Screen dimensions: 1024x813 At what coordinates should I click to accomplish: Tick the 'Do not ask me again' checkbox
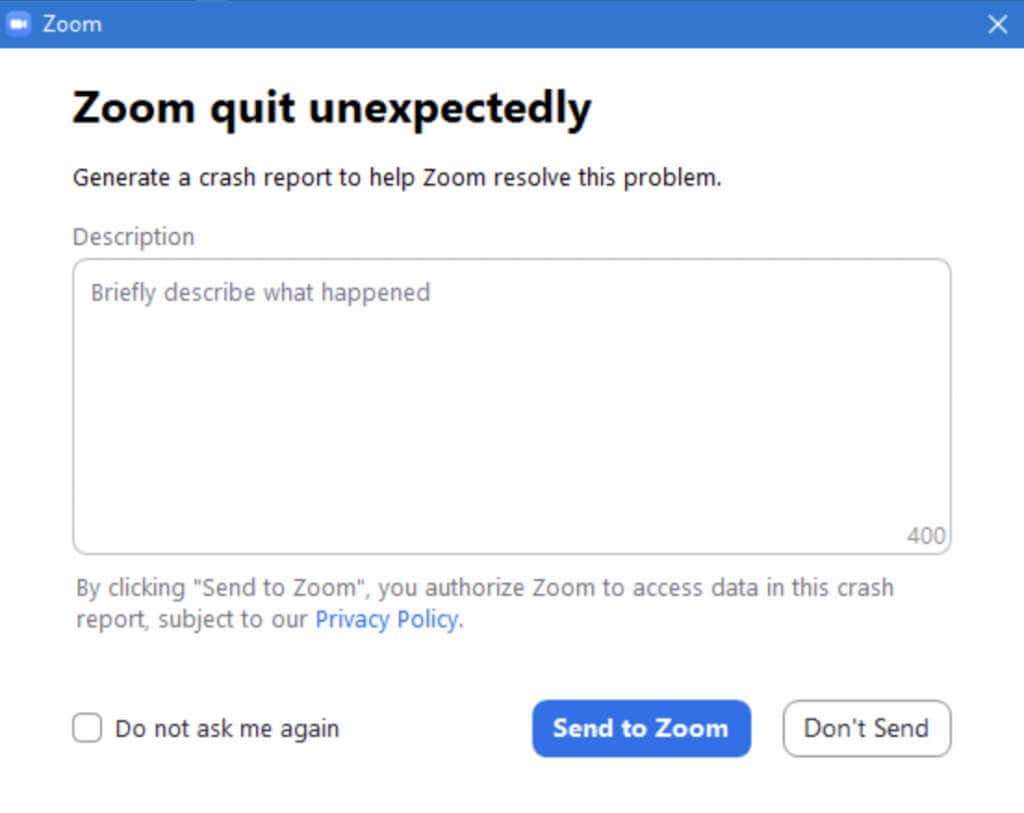pyautogui.click(x=87, y=728)
